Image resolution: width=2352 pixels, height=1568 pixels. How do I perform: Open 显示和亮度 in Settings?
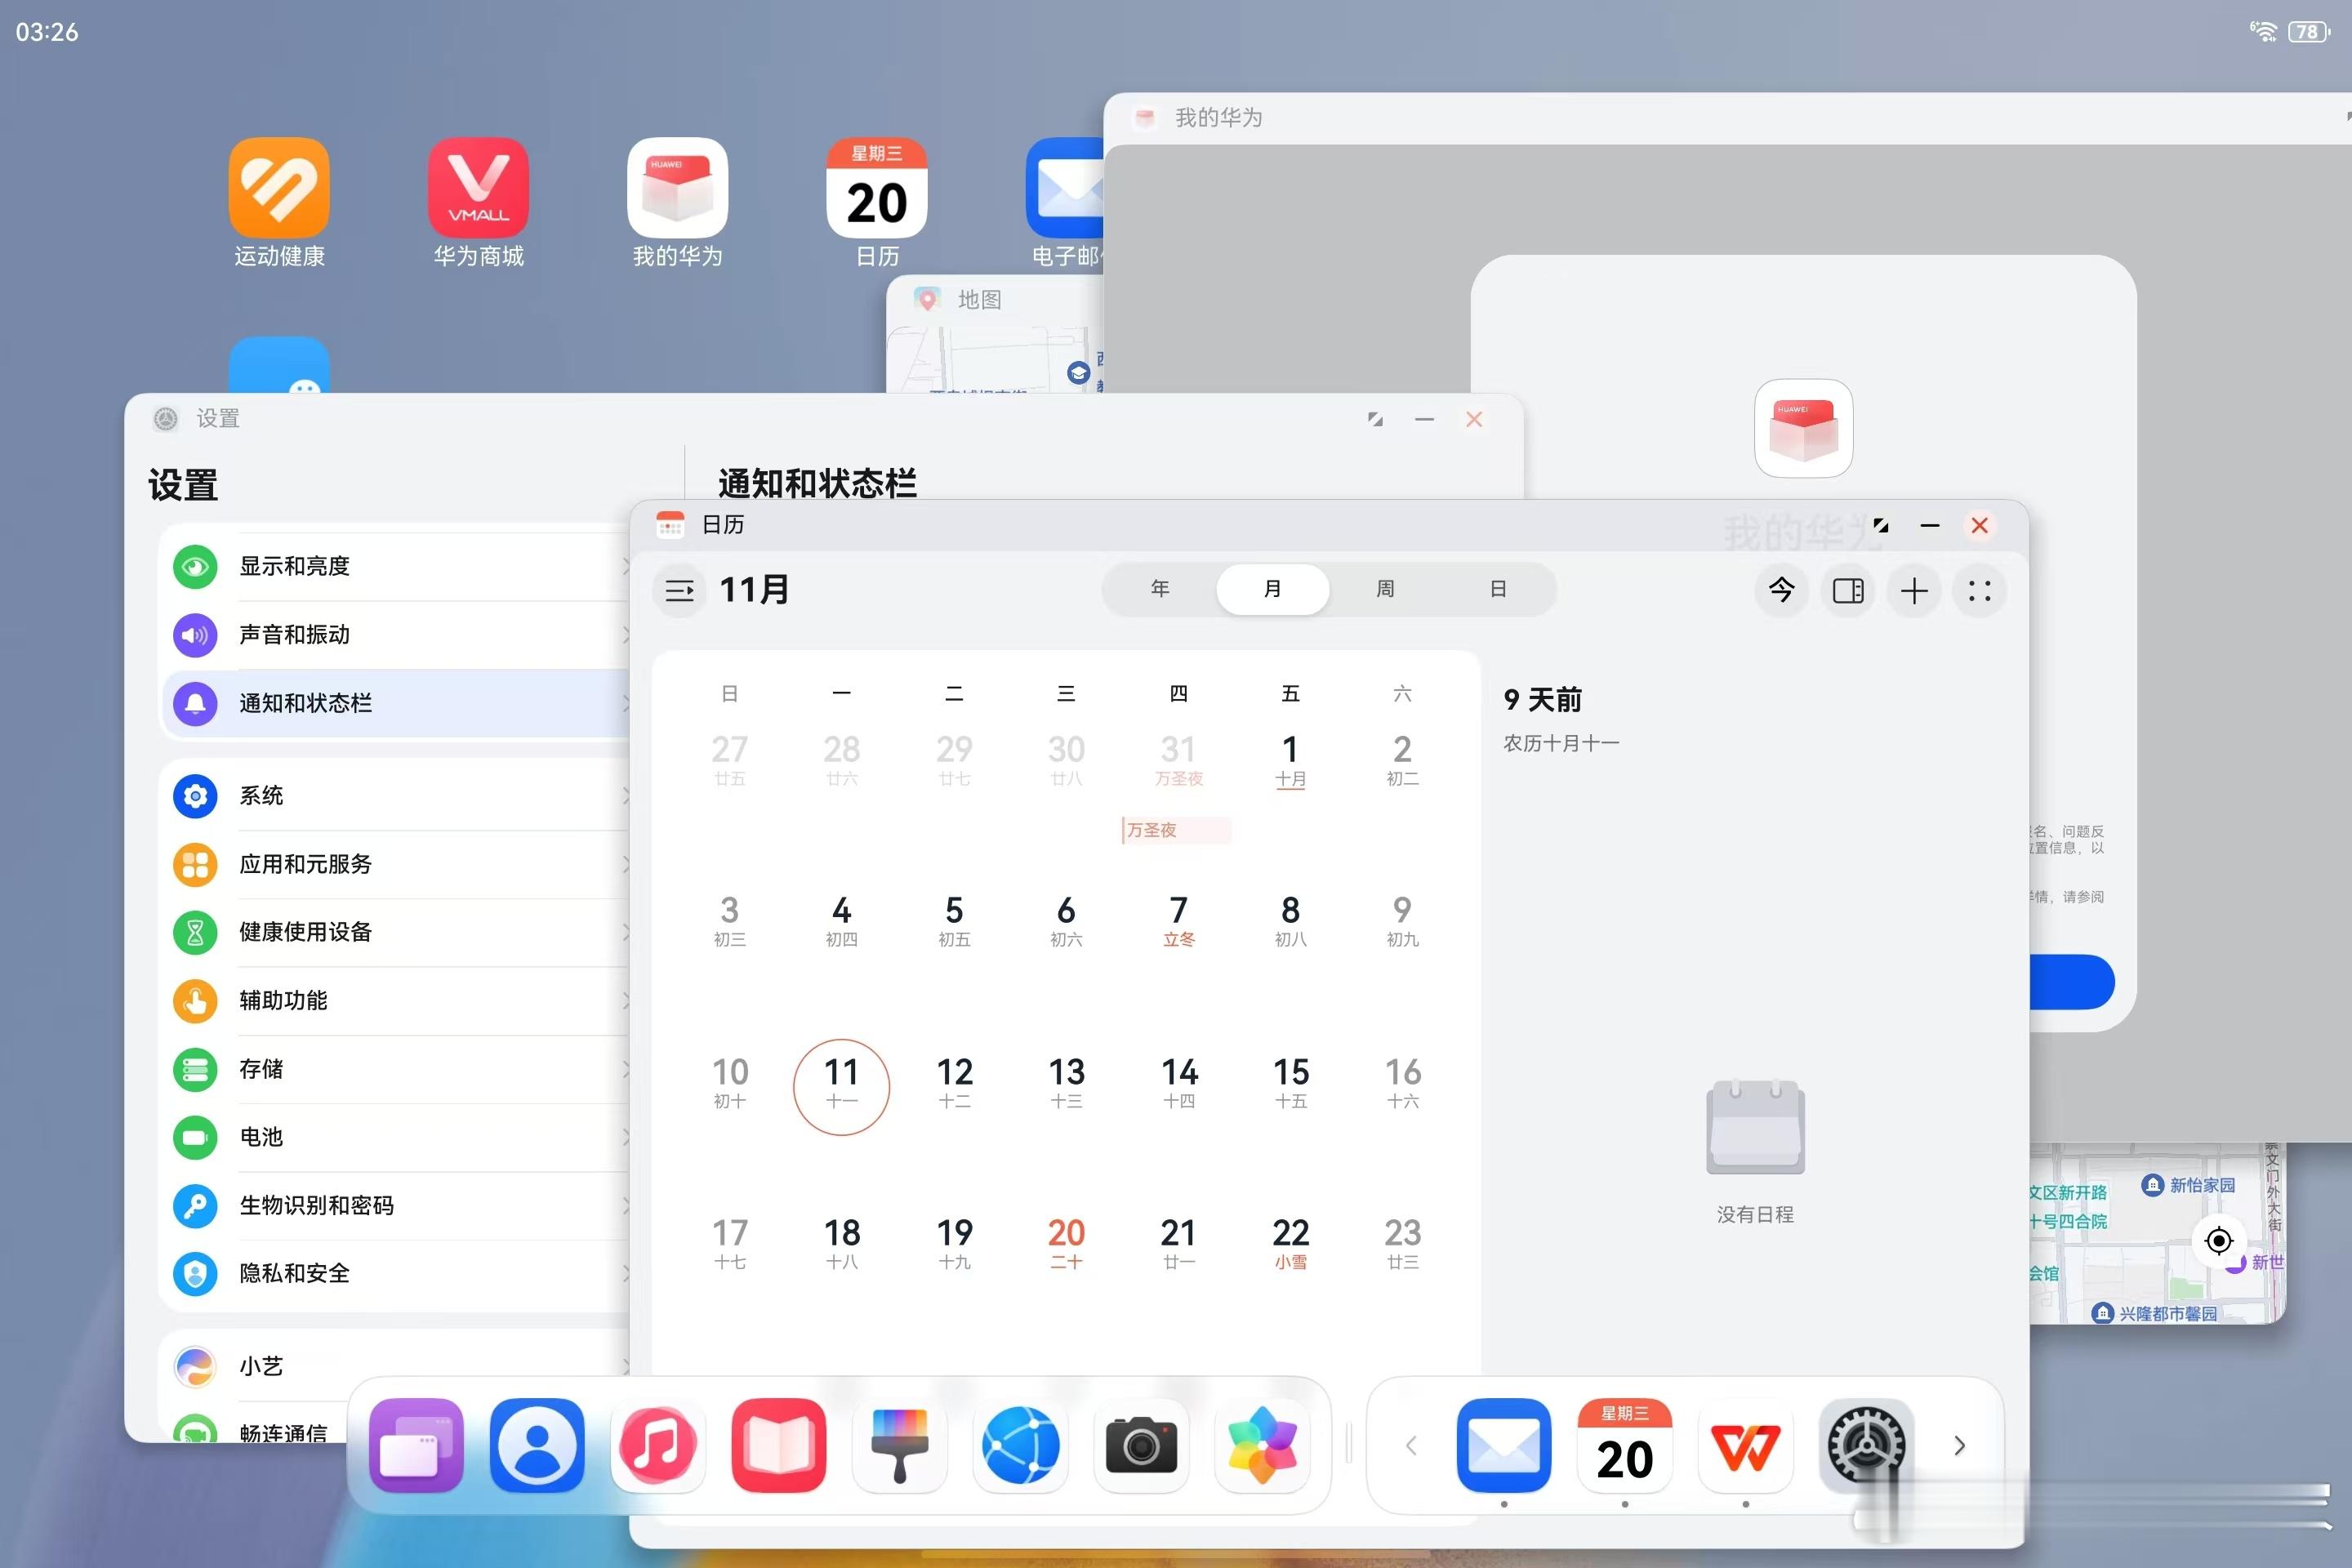[395, 566]
